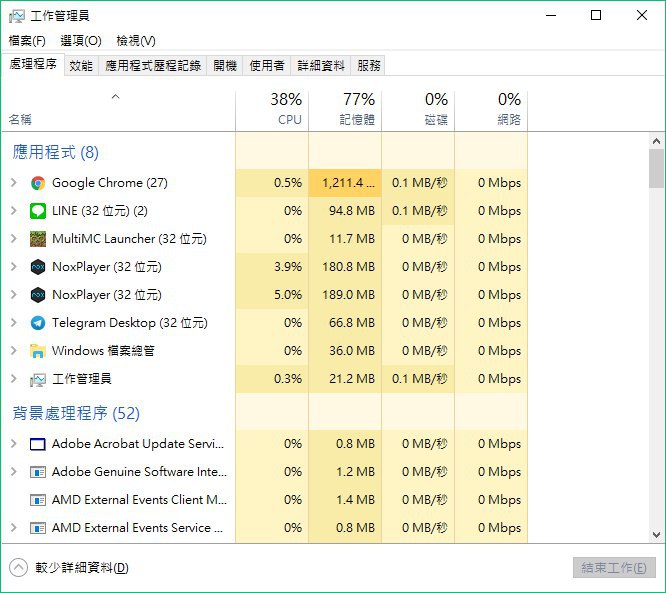Image resolution: width=666 pixels, height=593 pixels.
Task: Expand the MultiMC Launcher entry
Action: [x=14, y=239]
